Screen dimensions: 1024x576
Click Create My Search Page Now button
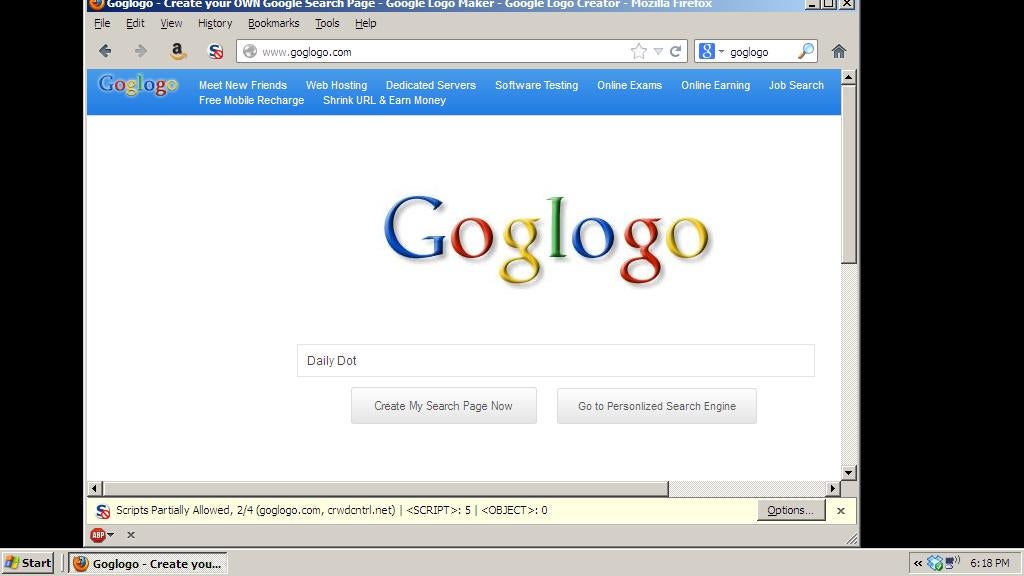point(443,406)
